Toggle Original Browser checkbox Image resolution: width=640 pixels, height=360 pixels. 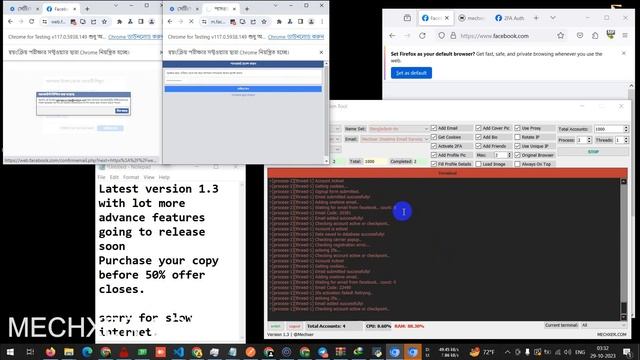518,155
